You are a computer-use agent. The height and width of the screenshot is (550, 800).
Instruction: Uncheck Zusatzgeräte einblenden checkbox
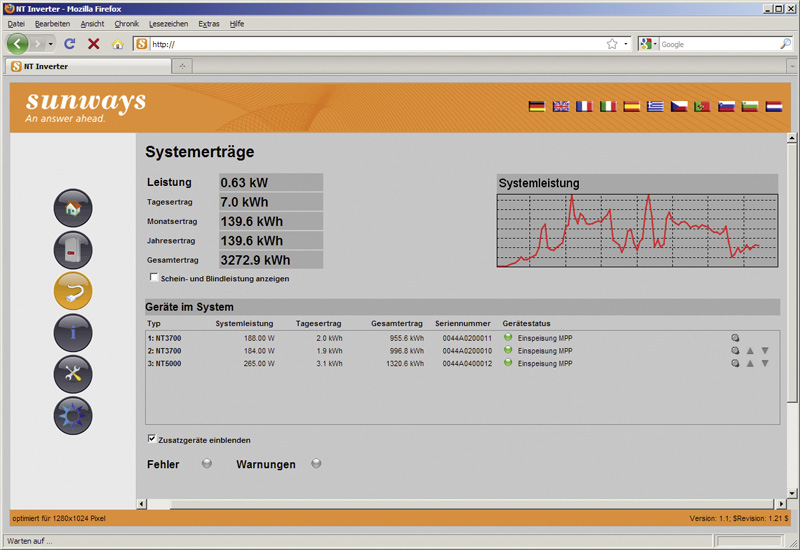pyautogui.click(x=152, y=438)
